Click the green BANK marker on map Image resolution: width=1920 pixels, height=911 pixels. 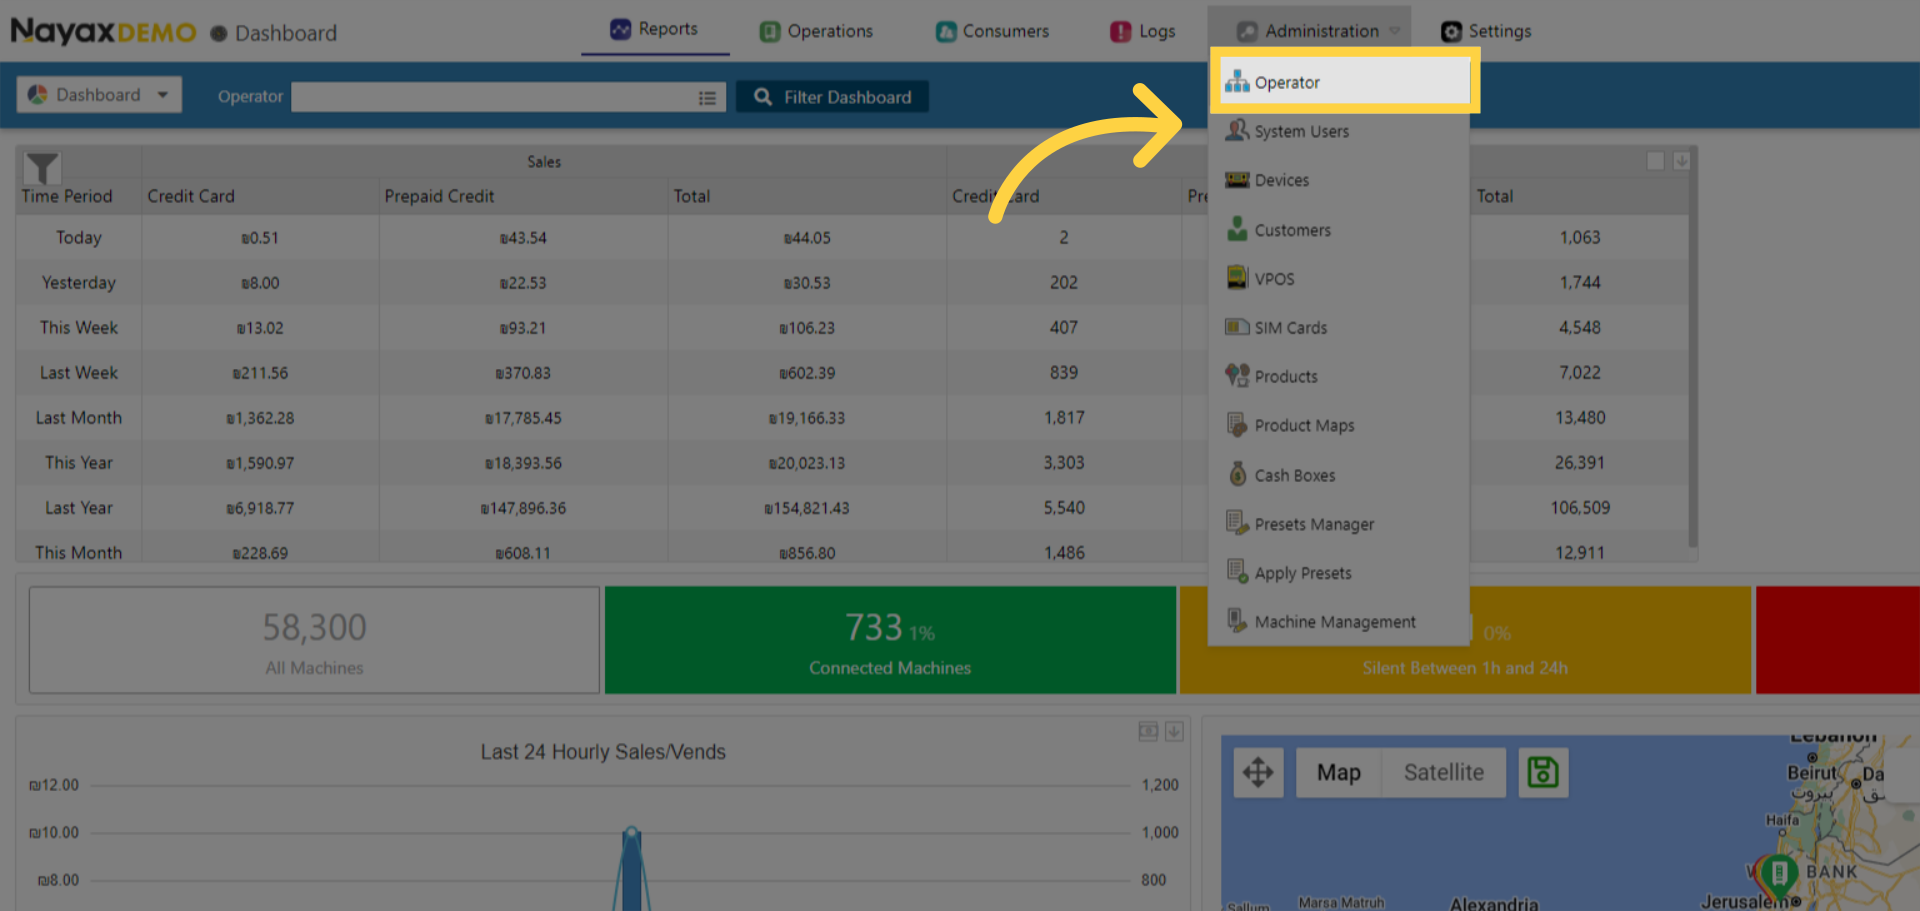point(1779,876)
